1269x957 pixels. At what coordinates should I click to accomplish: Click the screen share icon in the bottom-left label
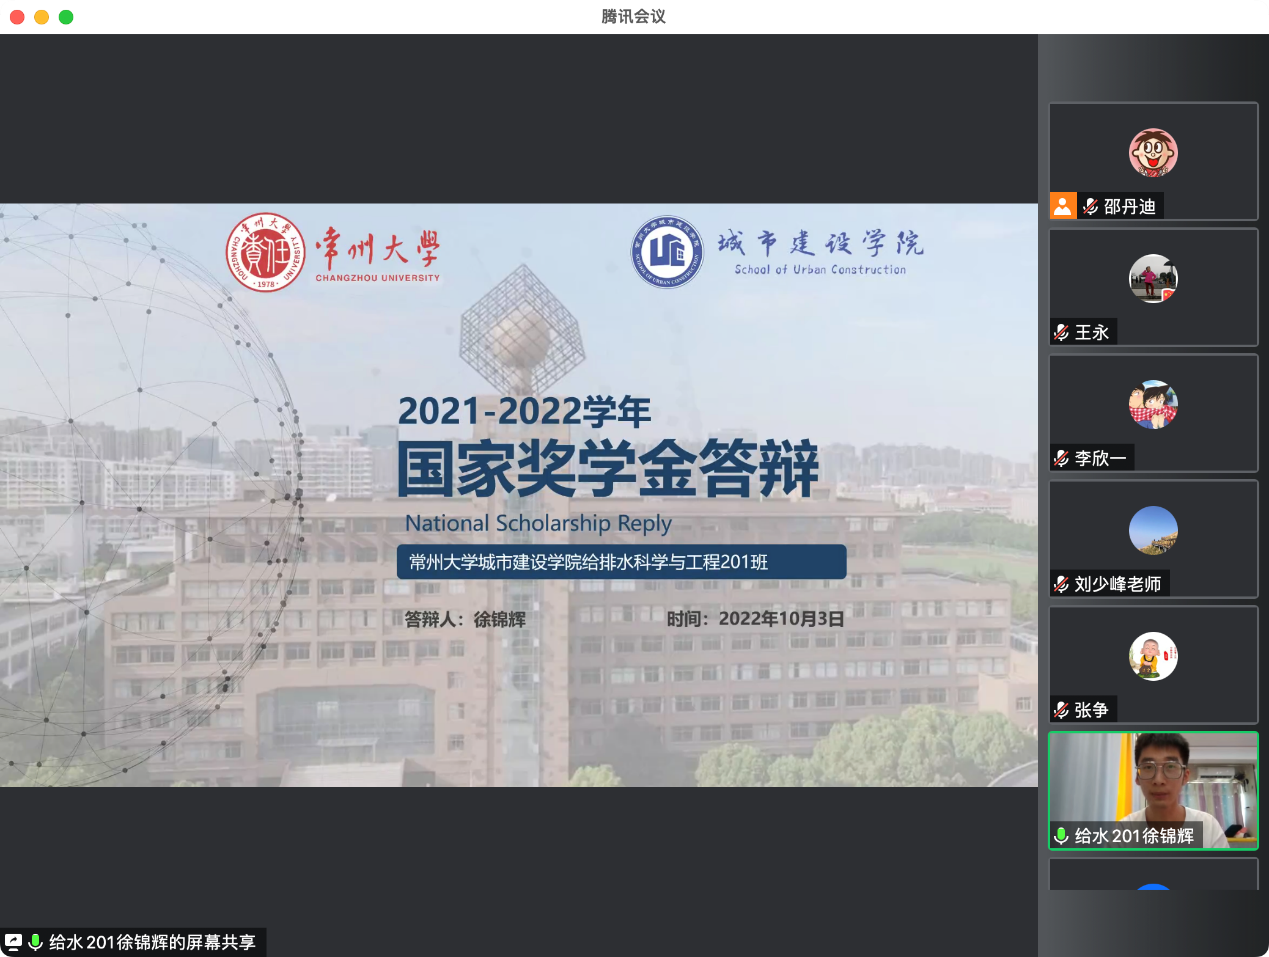(14, 942)
